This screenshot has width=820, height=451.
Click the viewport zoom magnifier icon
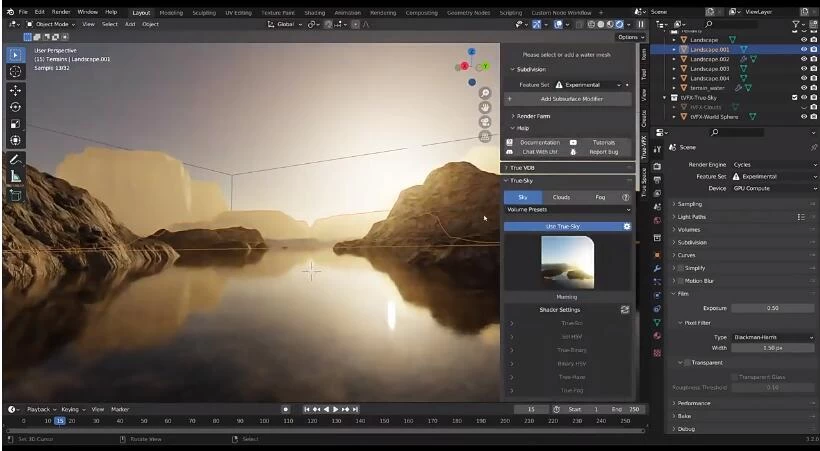coord(485,92)
